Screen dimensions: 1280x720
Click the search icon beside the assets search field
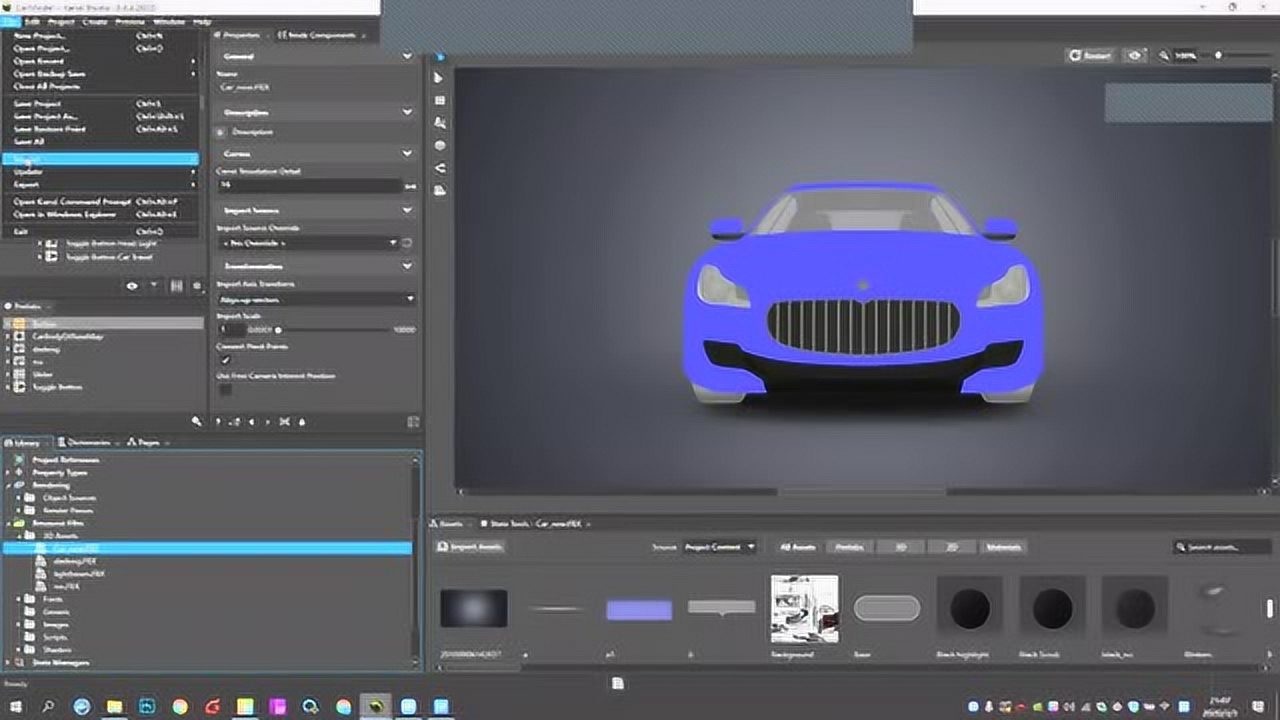(1182, 547)
